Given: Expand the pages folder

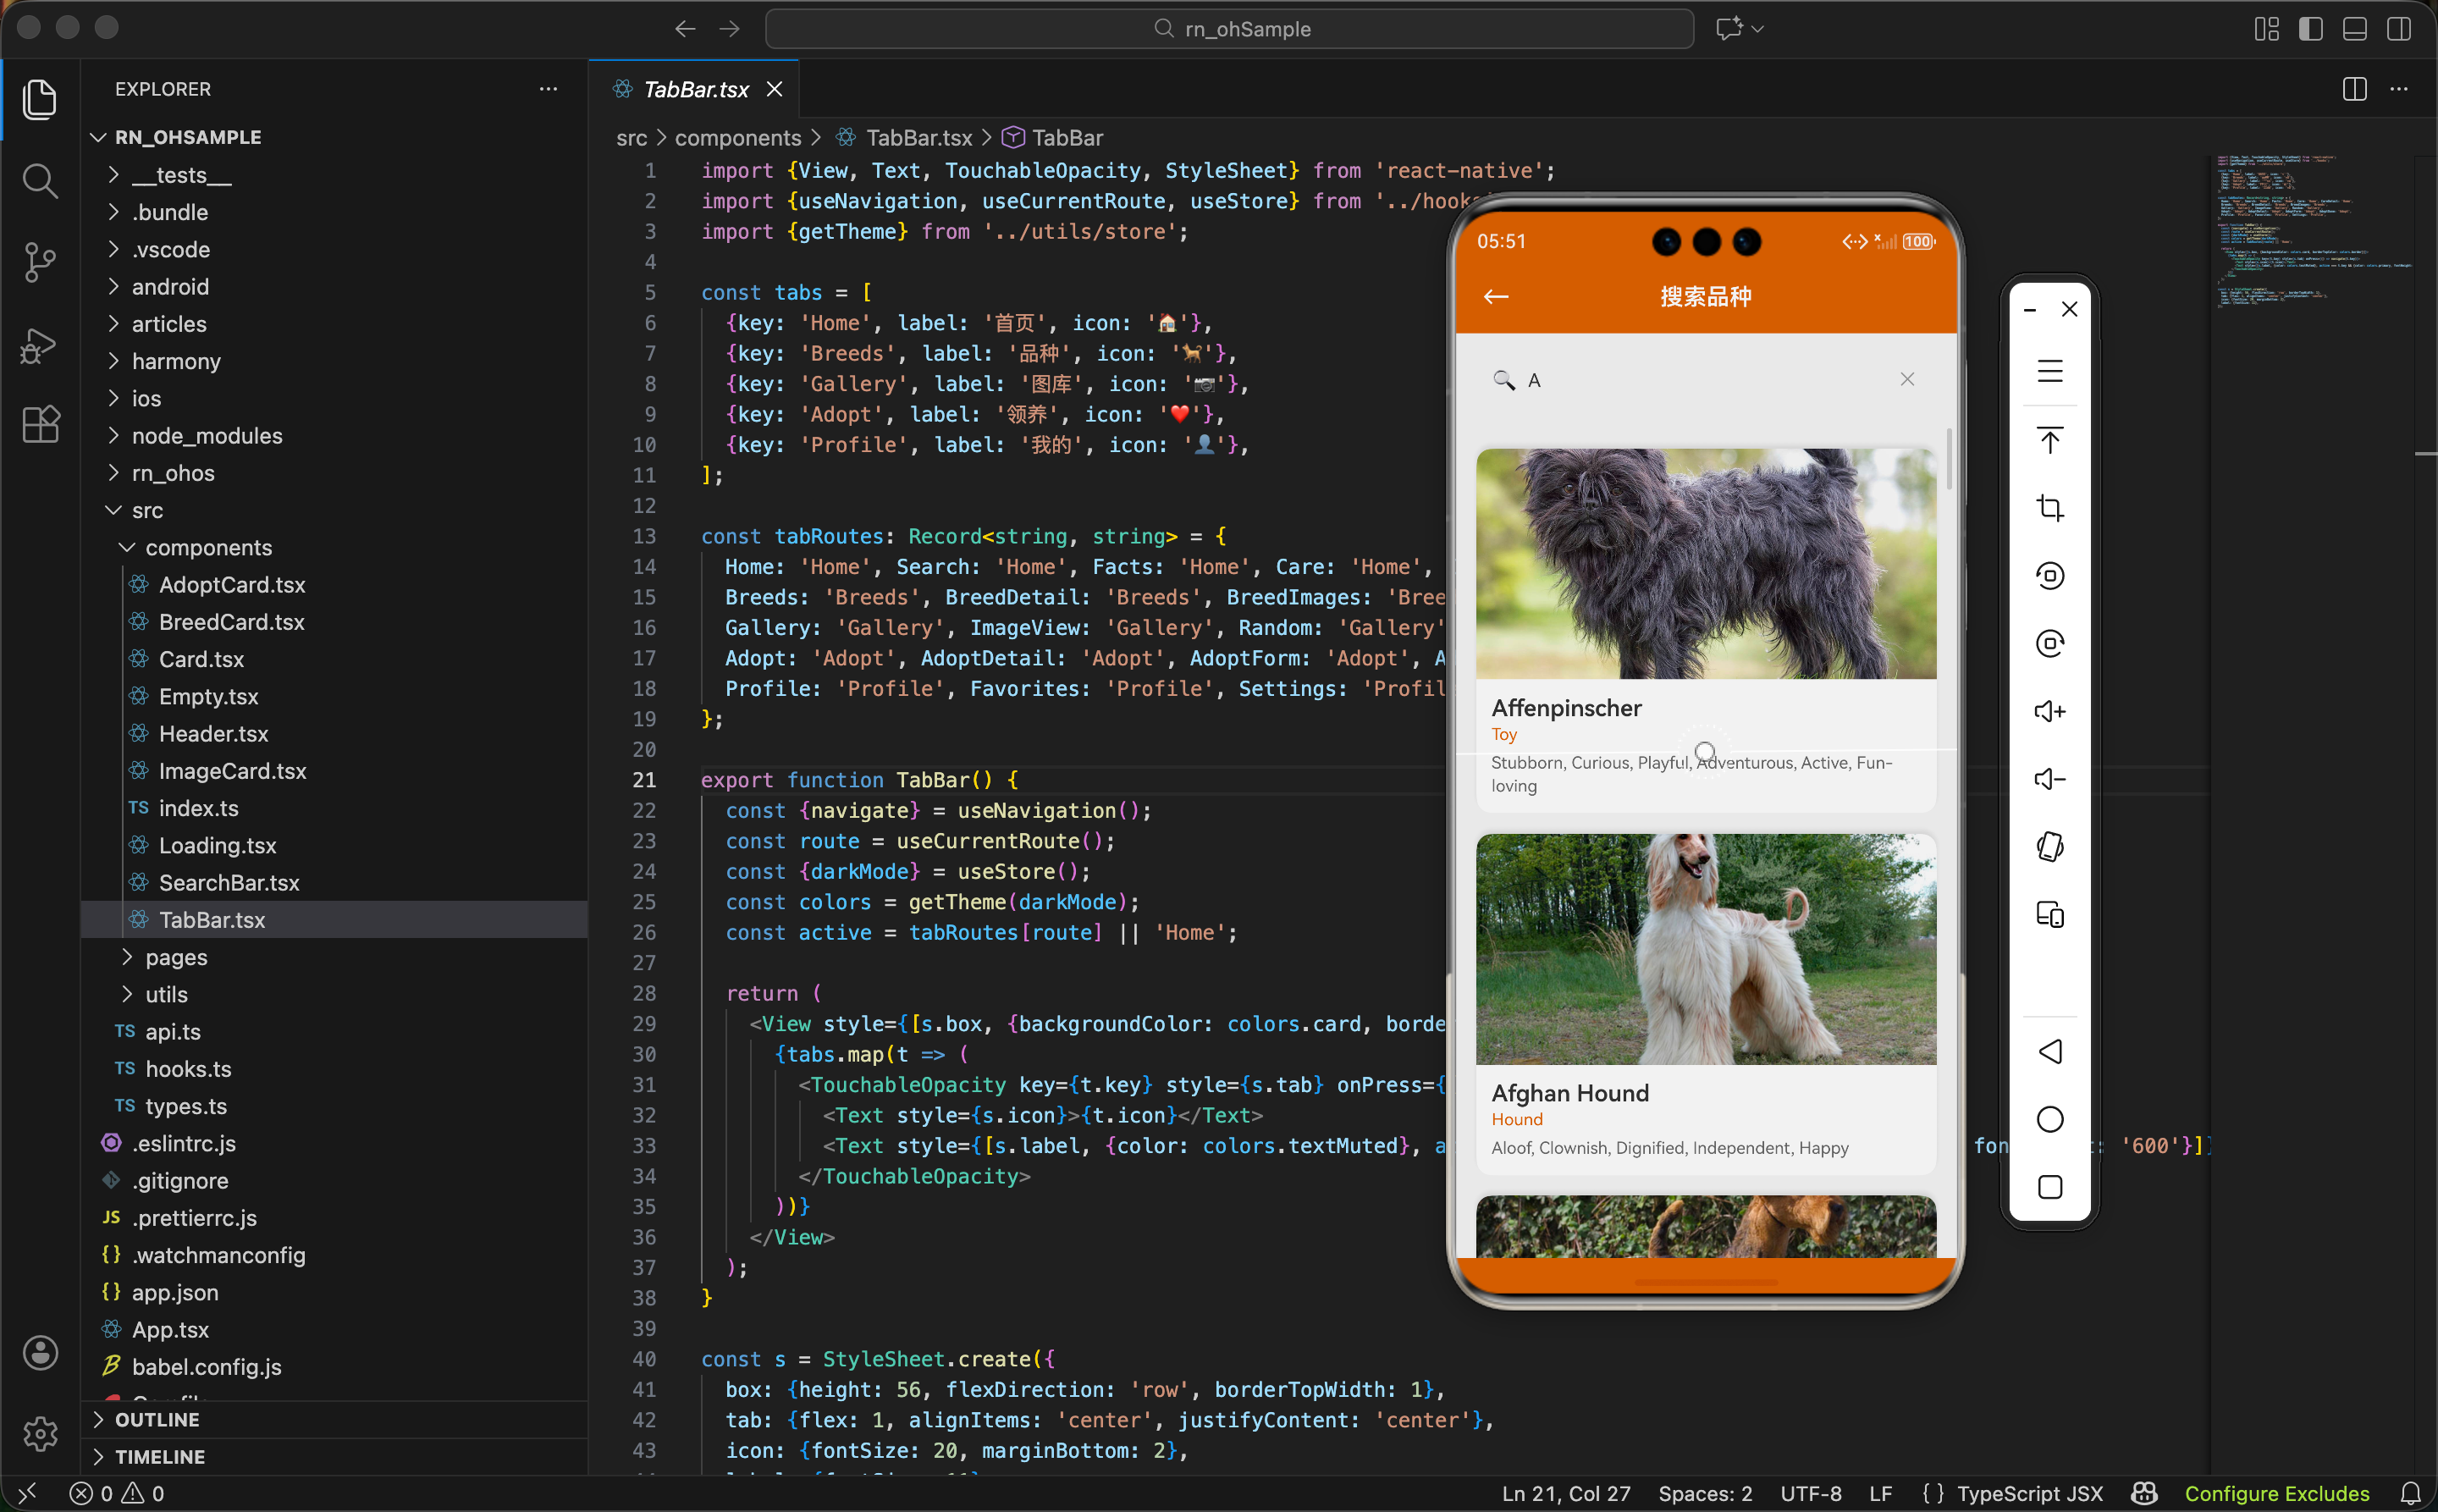Looking at the screenshot, I should point(176,957).
